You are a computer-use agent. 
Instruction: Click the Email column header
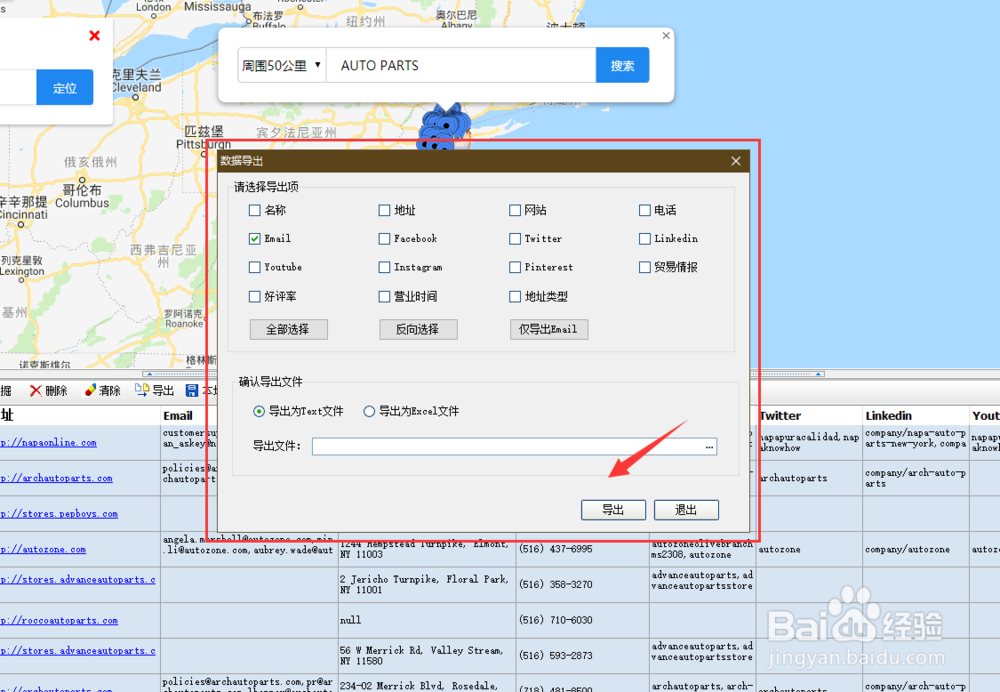pos(178,416)
